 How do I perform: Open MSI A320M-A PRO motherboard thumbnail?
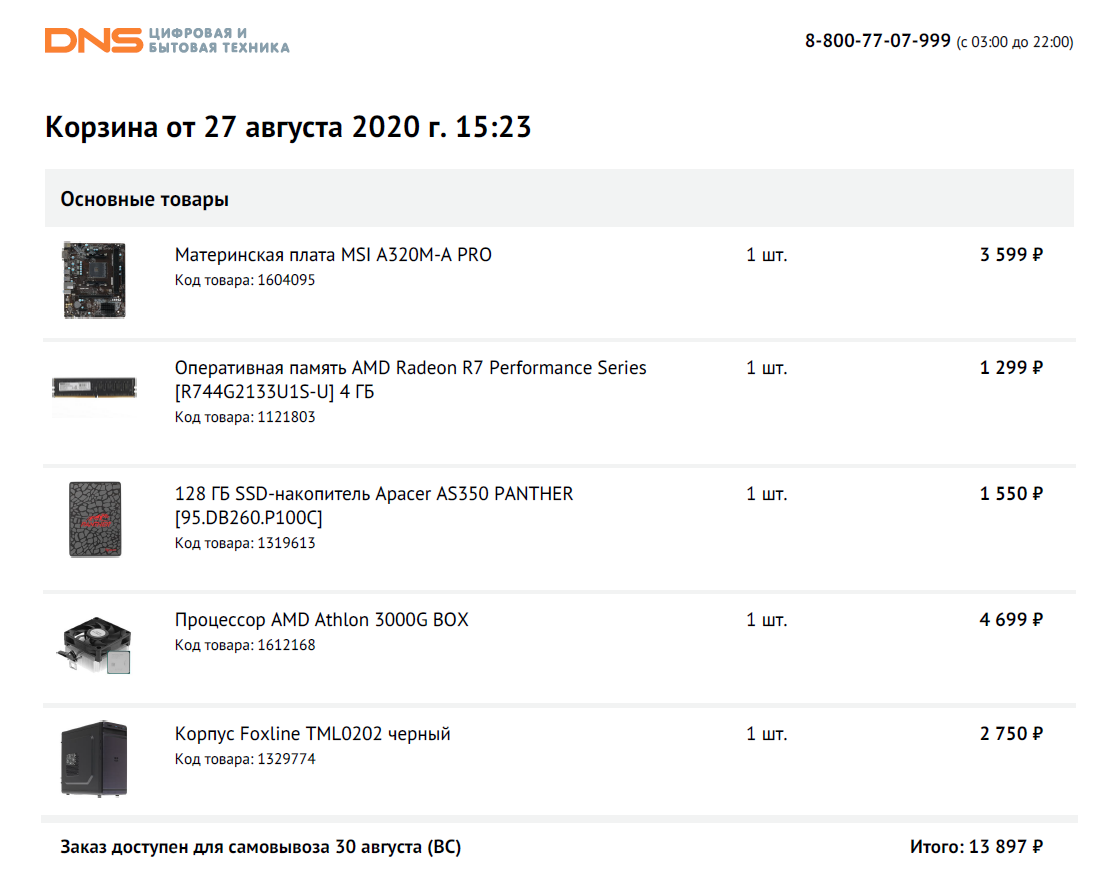point(94,279)
